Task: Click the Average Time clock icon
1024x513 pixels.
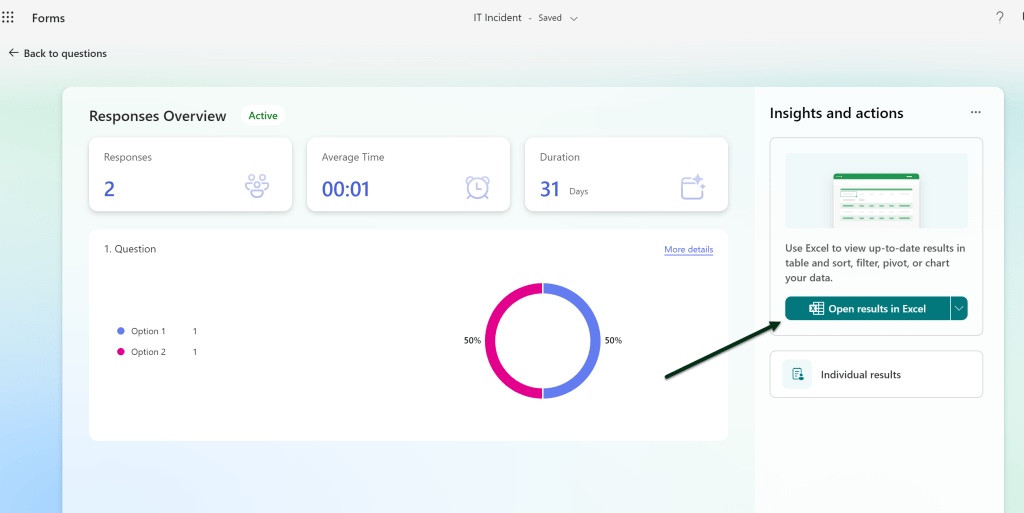Action: [477, 187]
